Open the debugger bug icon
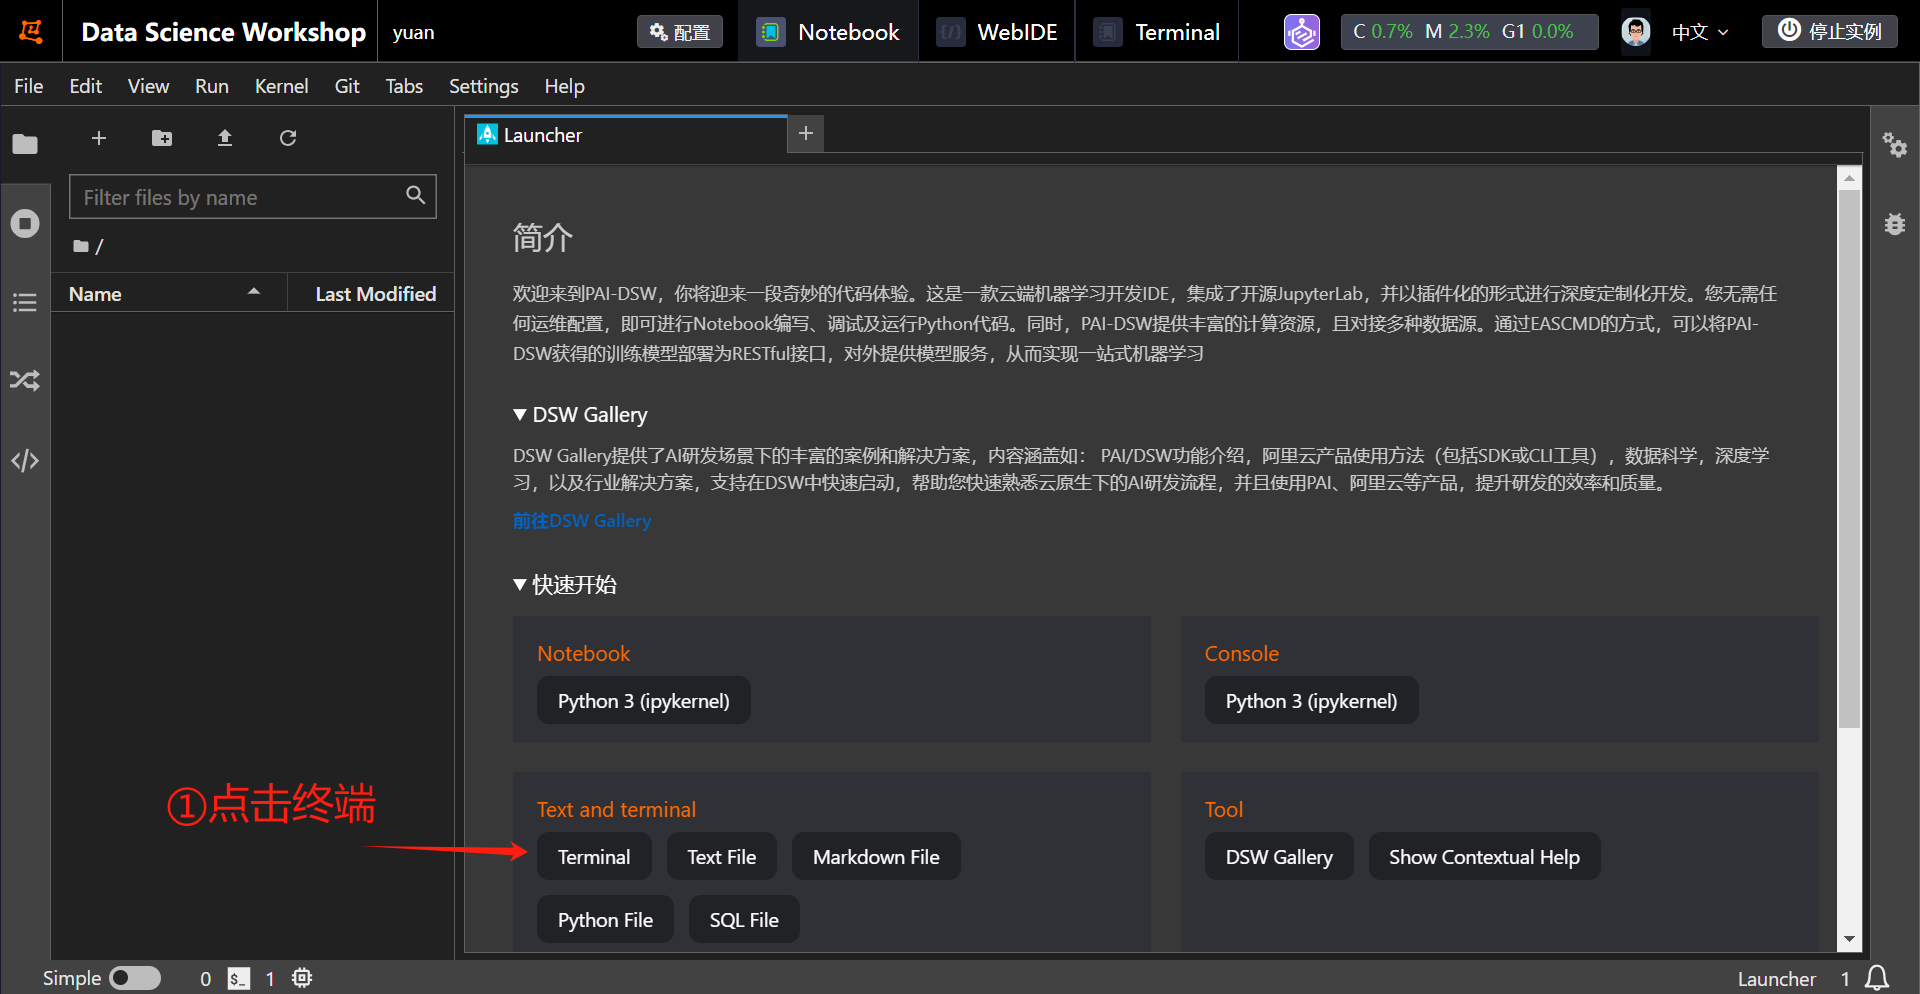The image size is (1920, 994). pyautogui.click(x=1895, y=223)
